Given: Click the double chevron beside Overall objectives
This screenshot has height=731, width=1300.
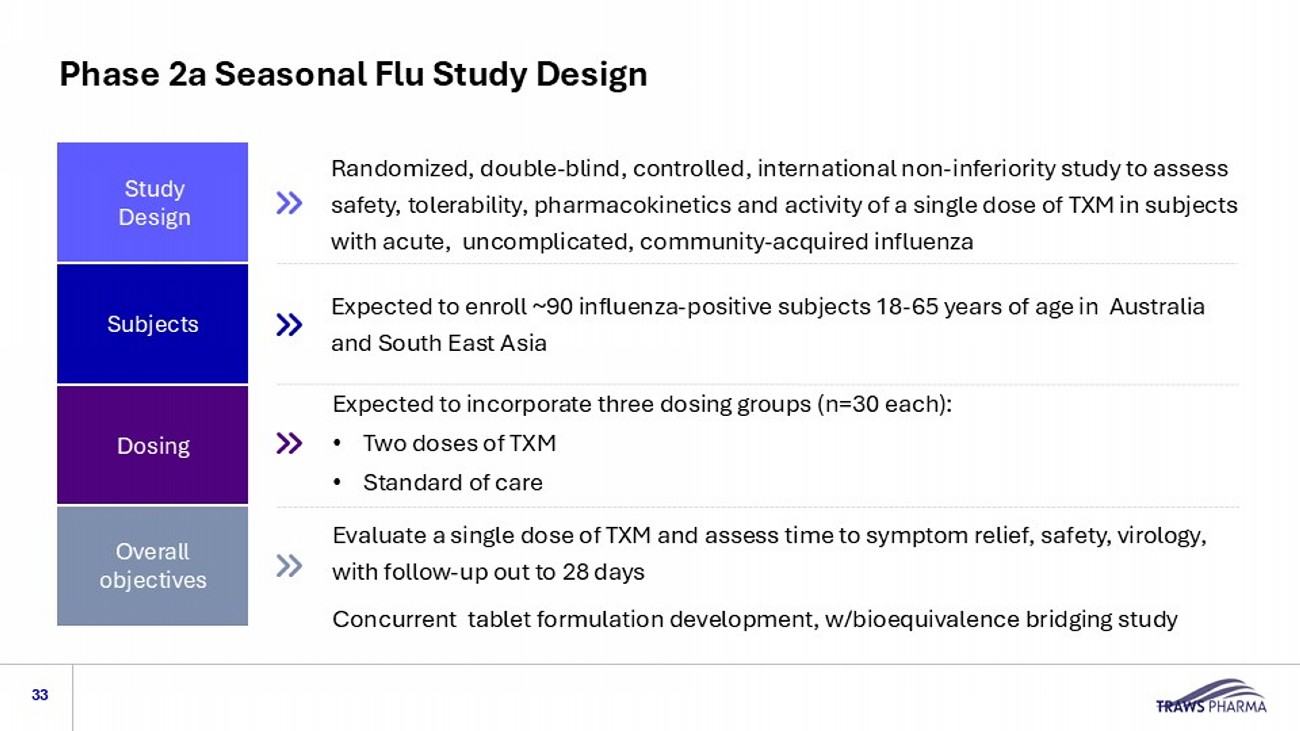Looking at the screenshot, I should point(289,566).
